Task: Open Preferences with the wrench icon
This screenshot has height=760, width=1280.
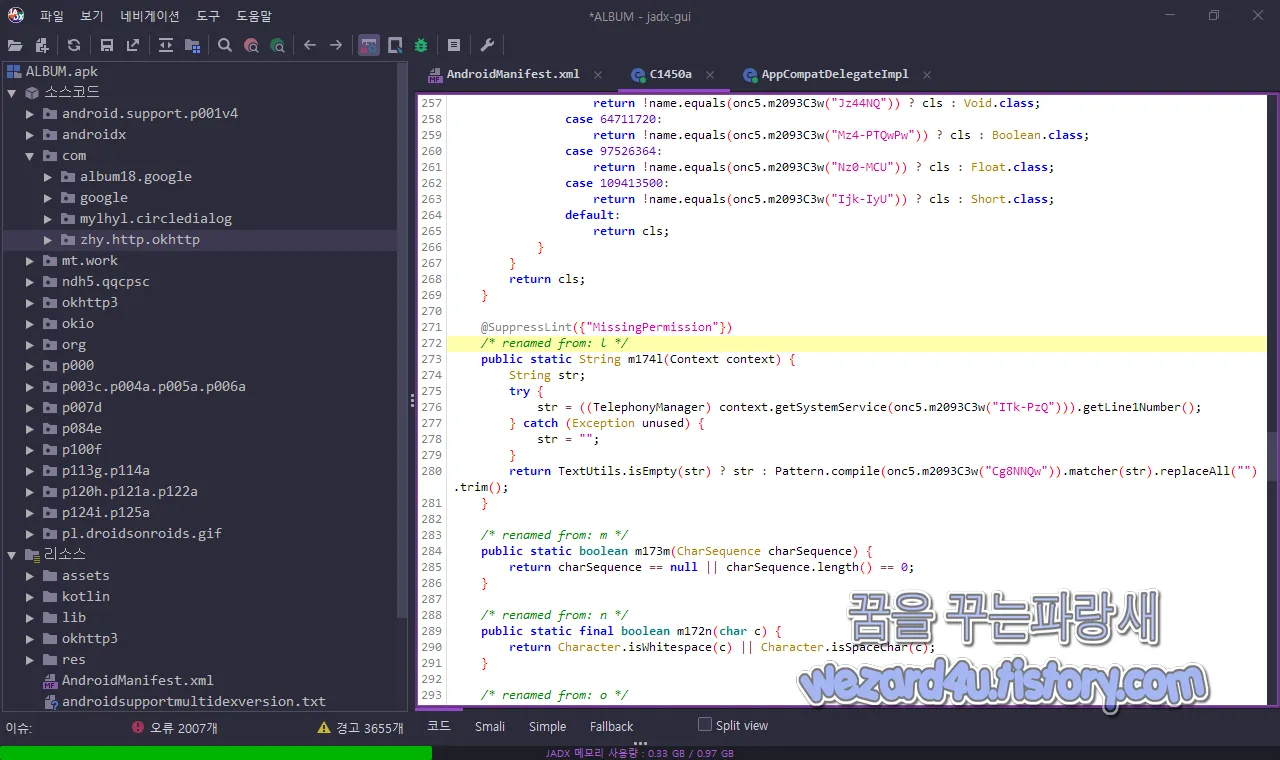Action: 487,45
